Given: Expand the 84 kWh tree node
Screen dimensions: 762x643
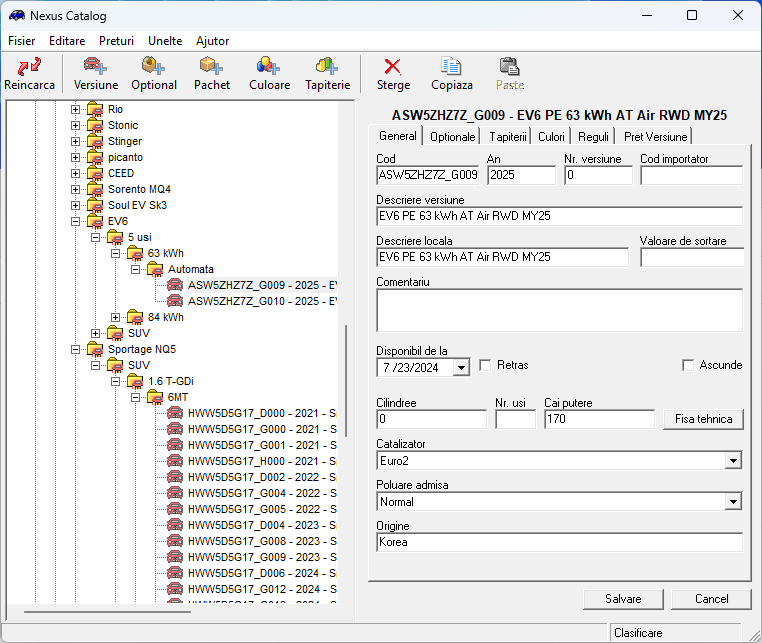Looking at the screenshot, I should (115, 317).
